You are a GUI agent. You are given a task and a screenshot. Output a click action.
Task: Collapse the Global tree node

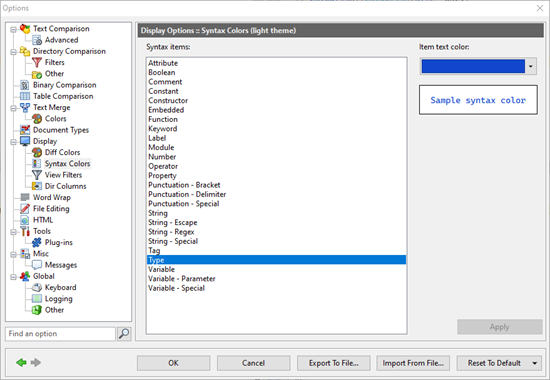click(13, 277)
